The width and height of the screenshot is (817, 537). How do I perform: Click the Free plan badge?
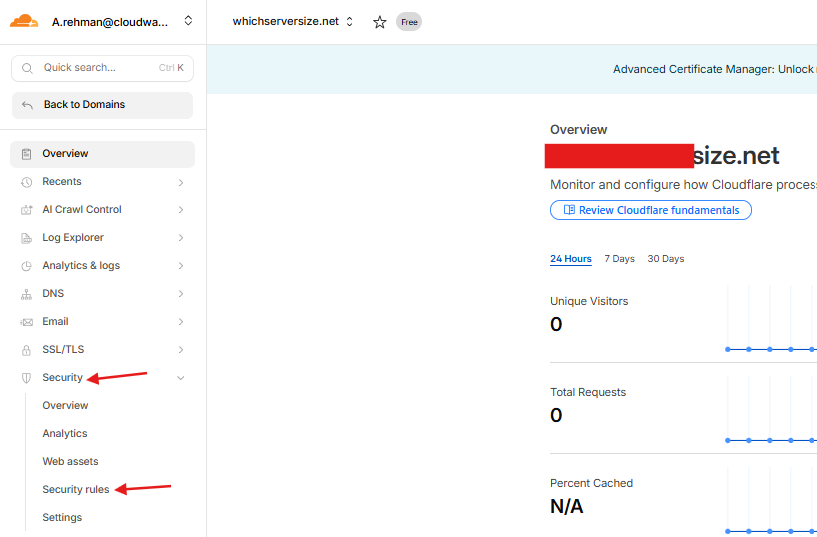point(409,22)
